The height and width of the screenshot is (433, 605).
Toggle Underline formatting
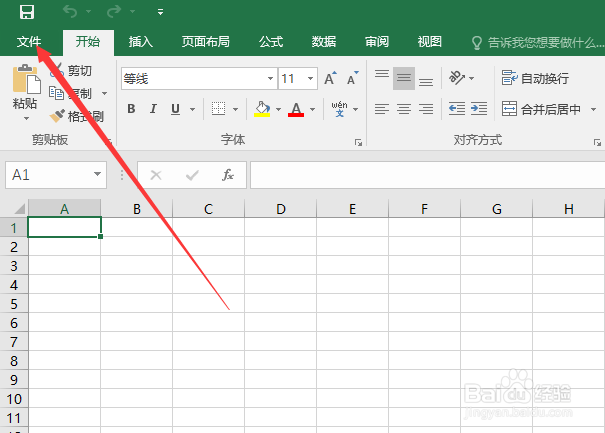pos(176,109)
